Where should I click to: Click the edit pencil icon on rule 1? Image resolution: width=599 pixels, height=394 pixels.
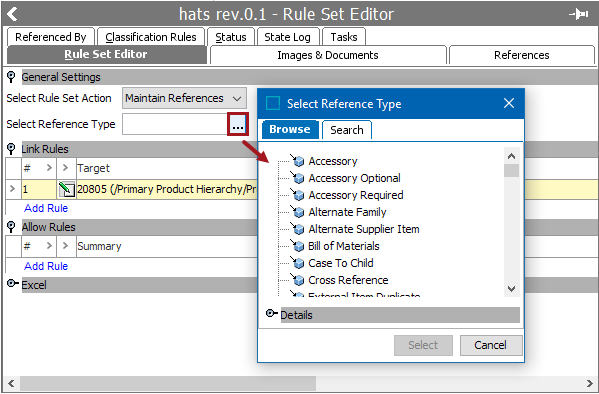click(67, 189)
